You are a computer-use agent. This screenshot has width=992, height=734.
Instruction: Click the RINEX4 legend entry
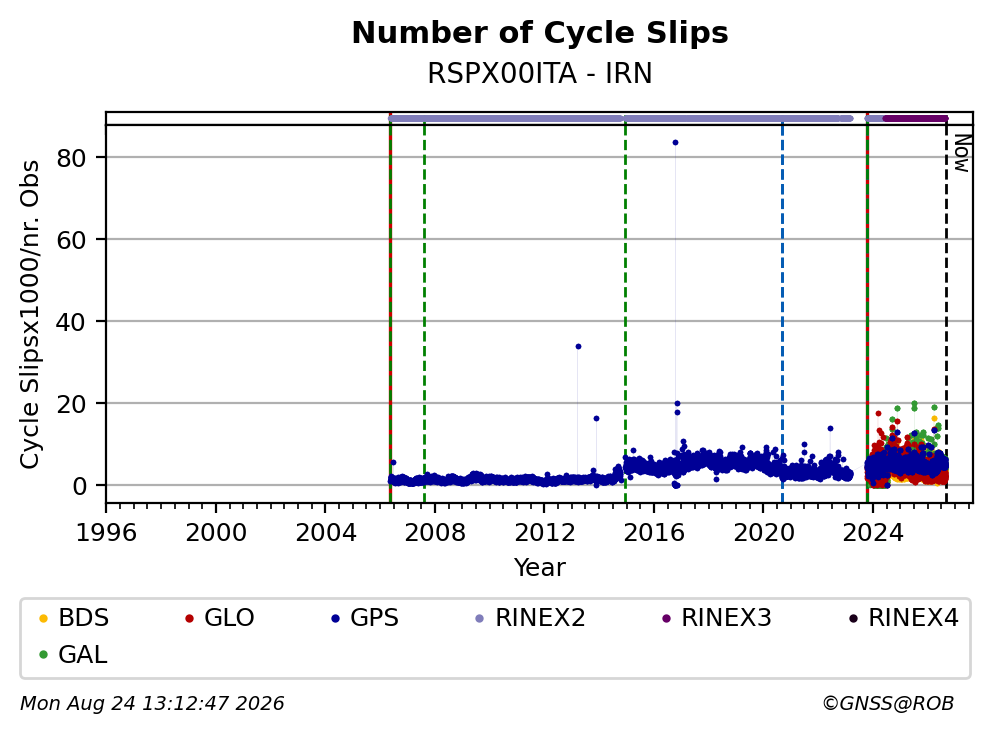click(x=903, y=618)
